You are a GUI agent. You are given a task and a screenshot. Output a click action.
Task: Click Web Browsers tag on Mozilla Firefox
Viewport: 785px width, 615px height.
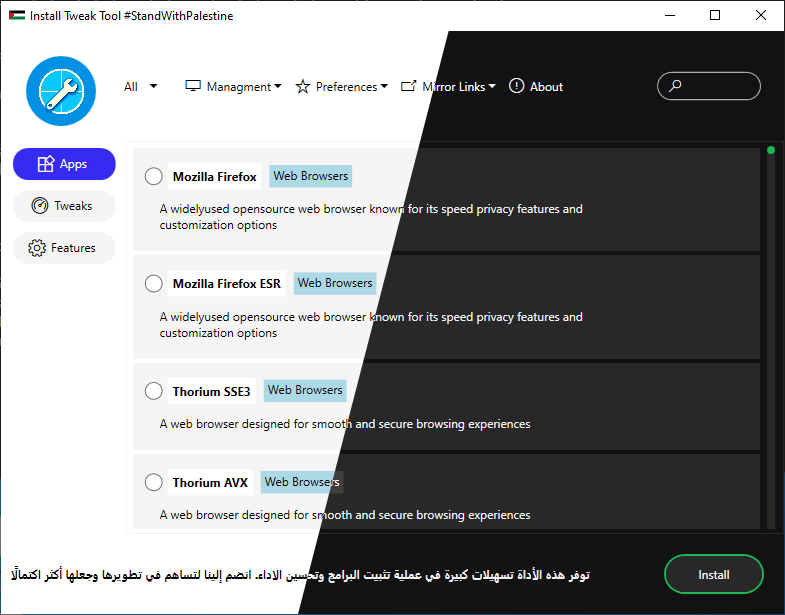pyautogui.click(x=310, y=176)
